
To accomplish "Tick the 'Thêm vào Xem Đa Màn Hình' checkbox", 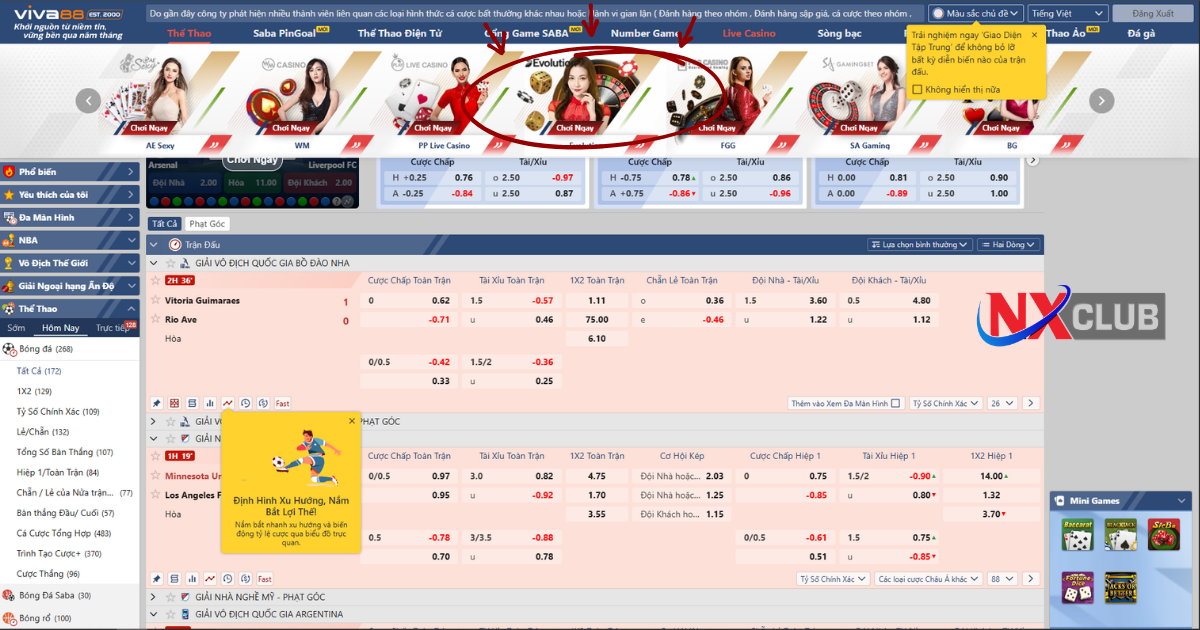I will 895,403.
